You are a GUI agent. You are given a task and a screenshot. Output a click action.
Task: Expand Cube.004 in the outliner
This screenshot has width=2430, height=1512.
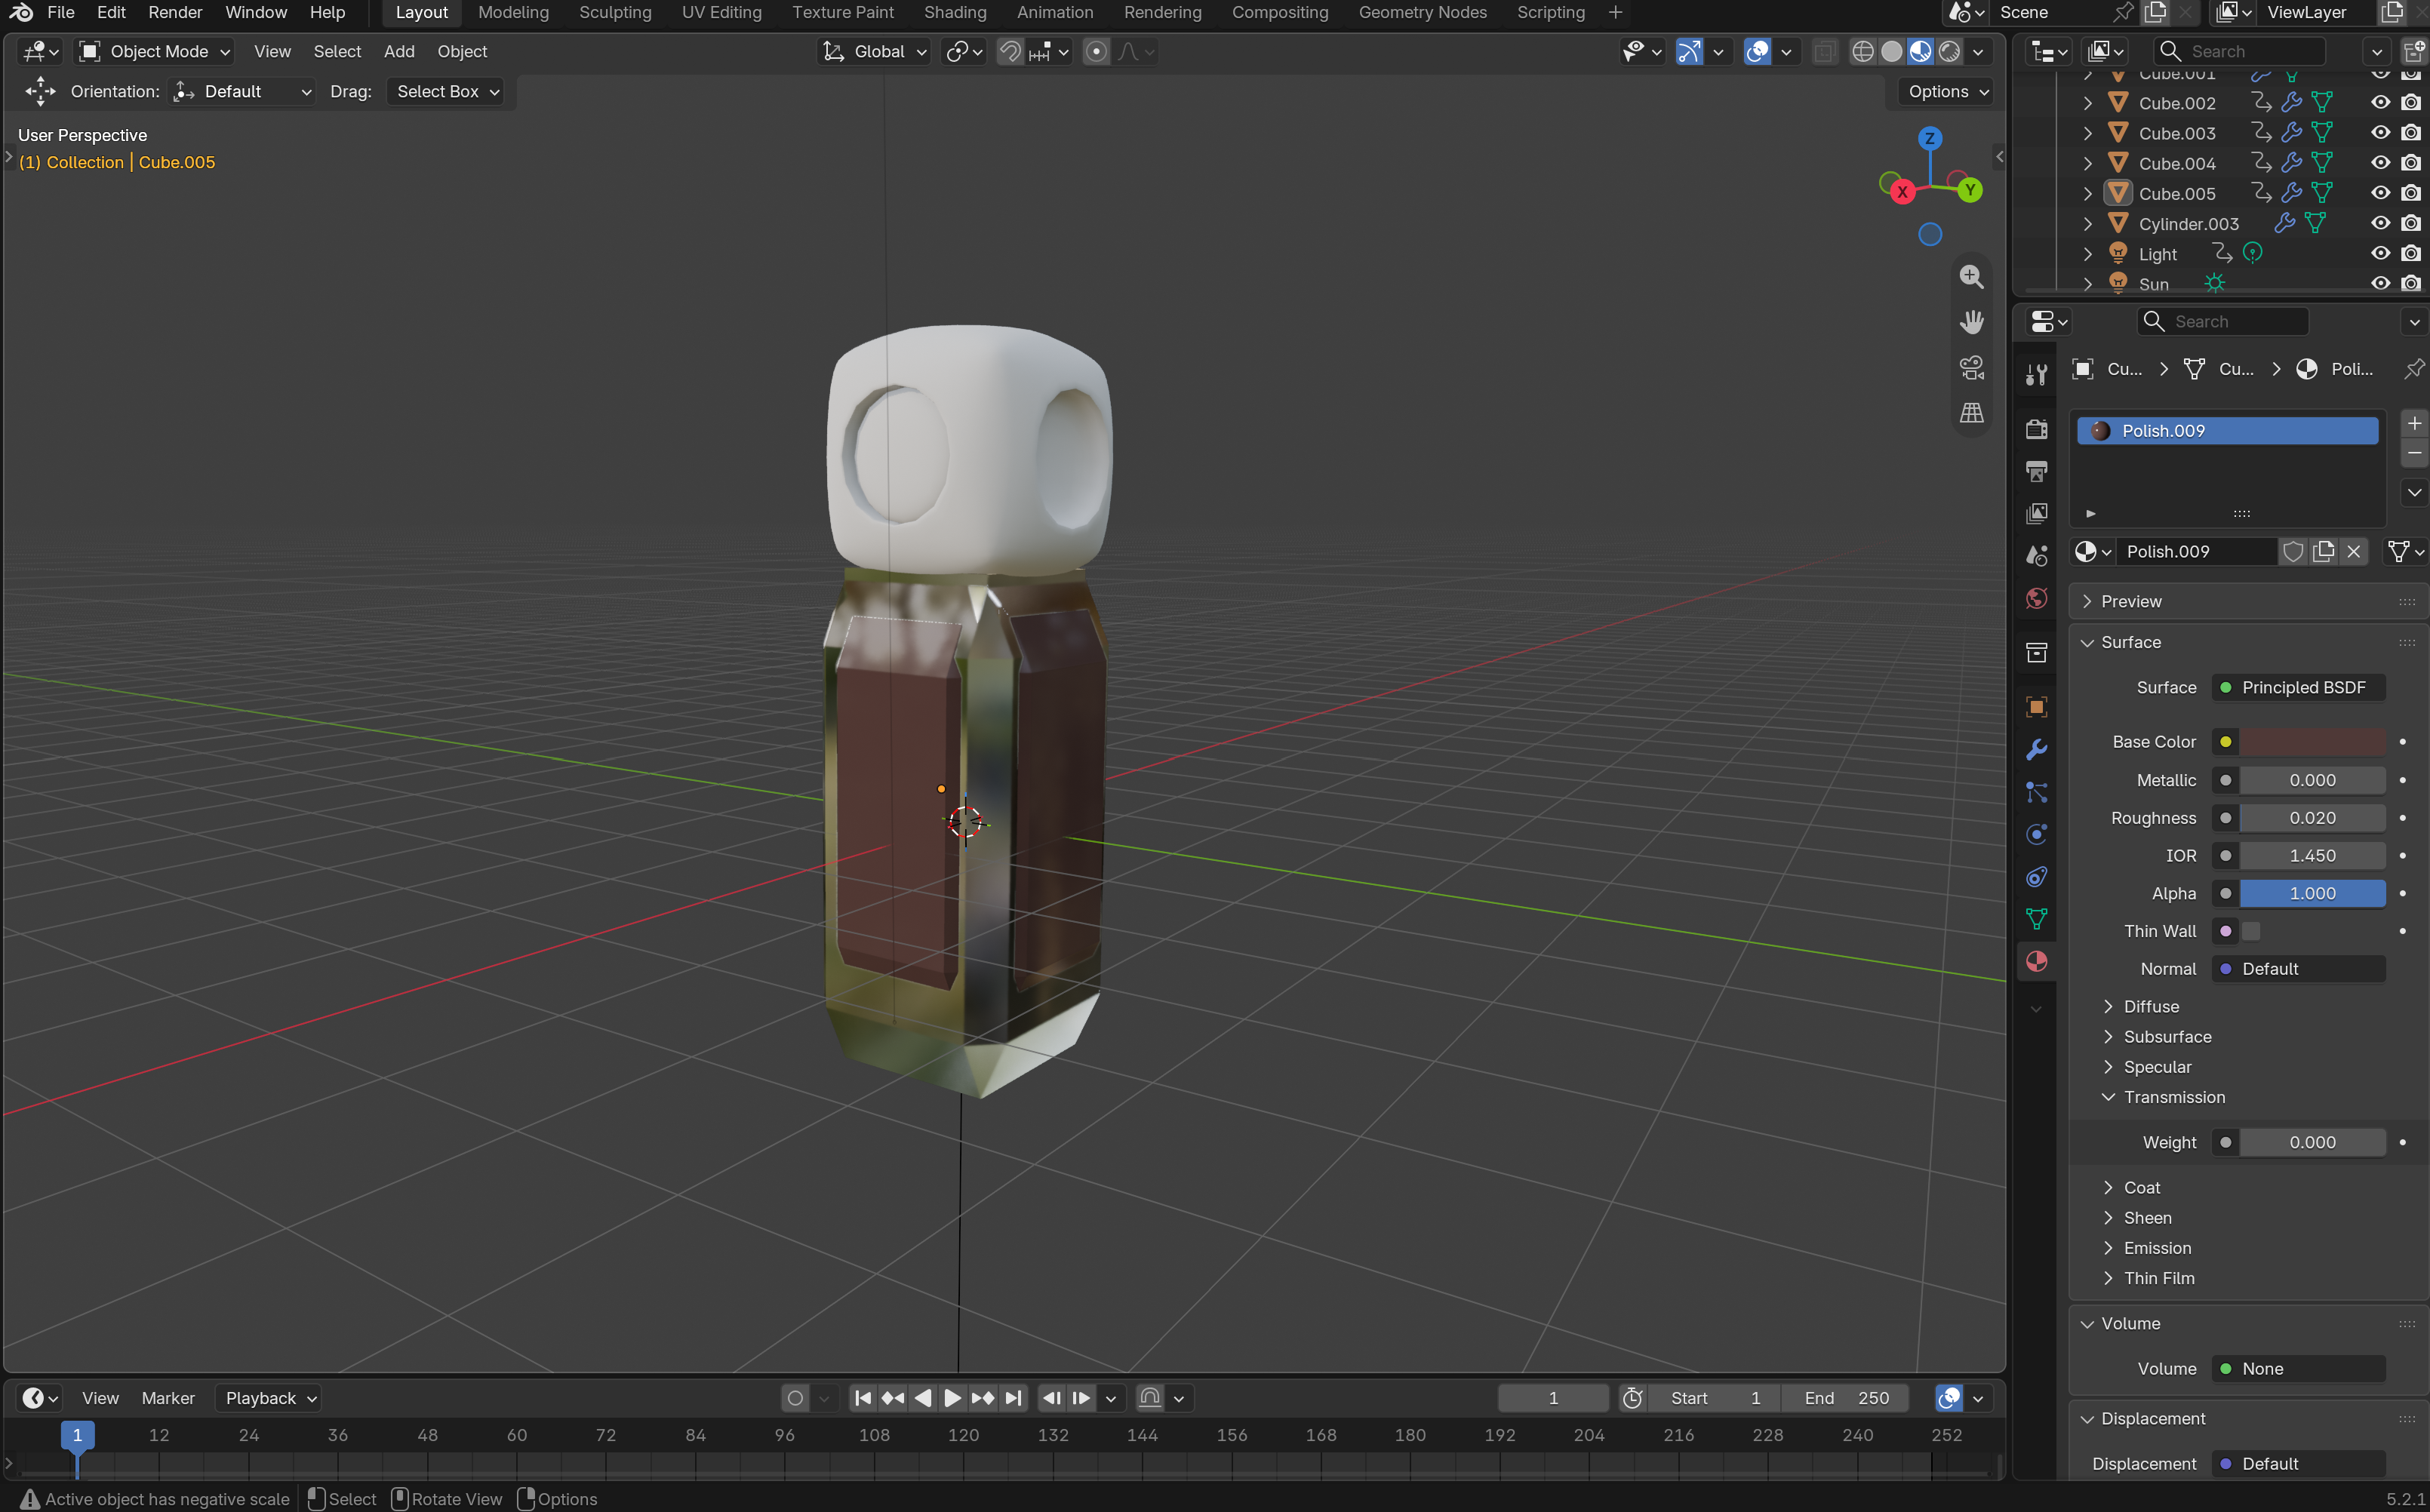2087,163
